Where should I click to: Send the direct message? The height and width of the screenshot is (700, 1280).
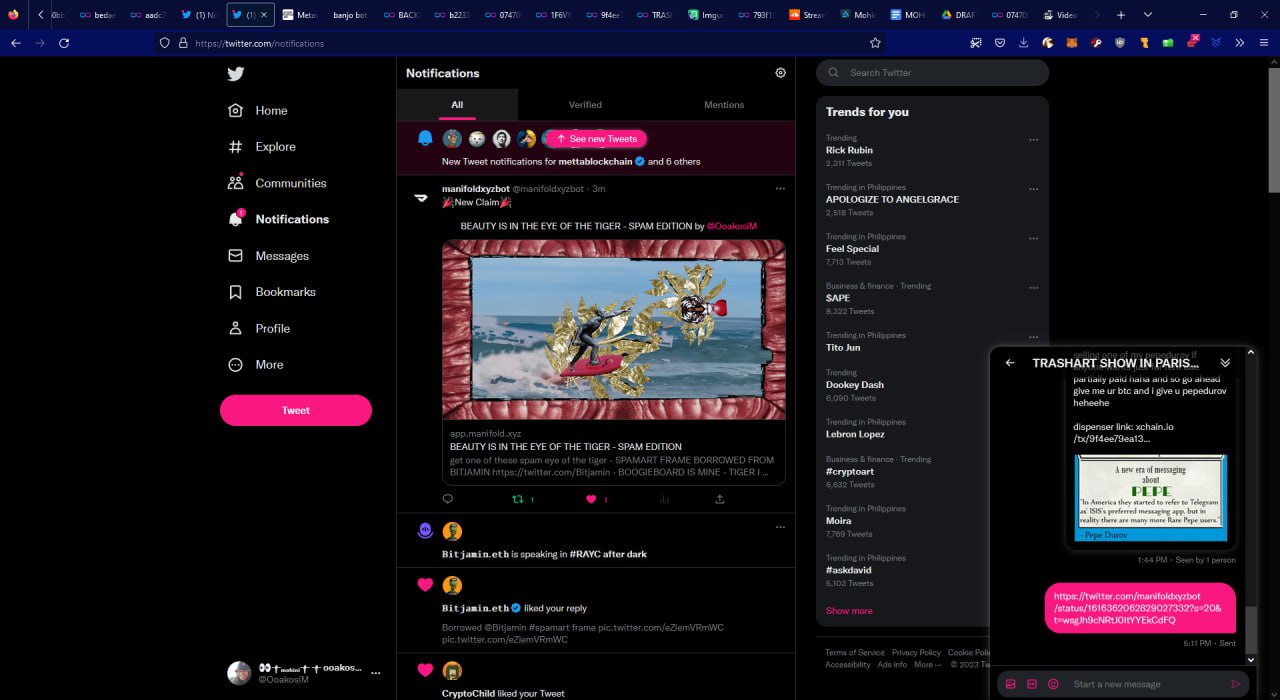(1236, 684)
